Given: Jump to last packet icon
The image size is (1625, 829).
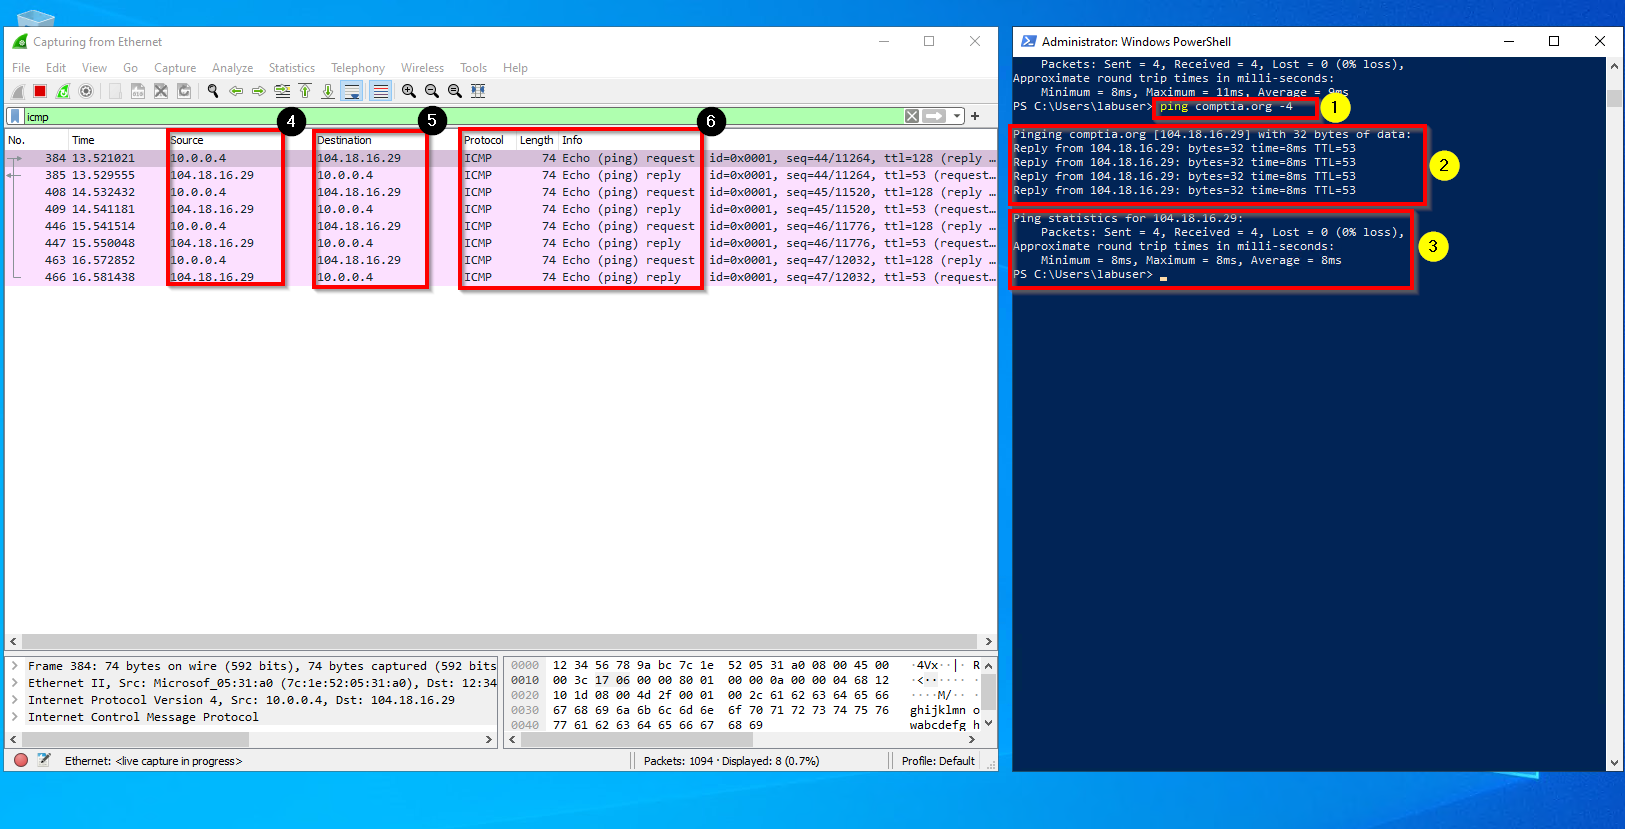Looking at the screenshot, I should point(328,91).
